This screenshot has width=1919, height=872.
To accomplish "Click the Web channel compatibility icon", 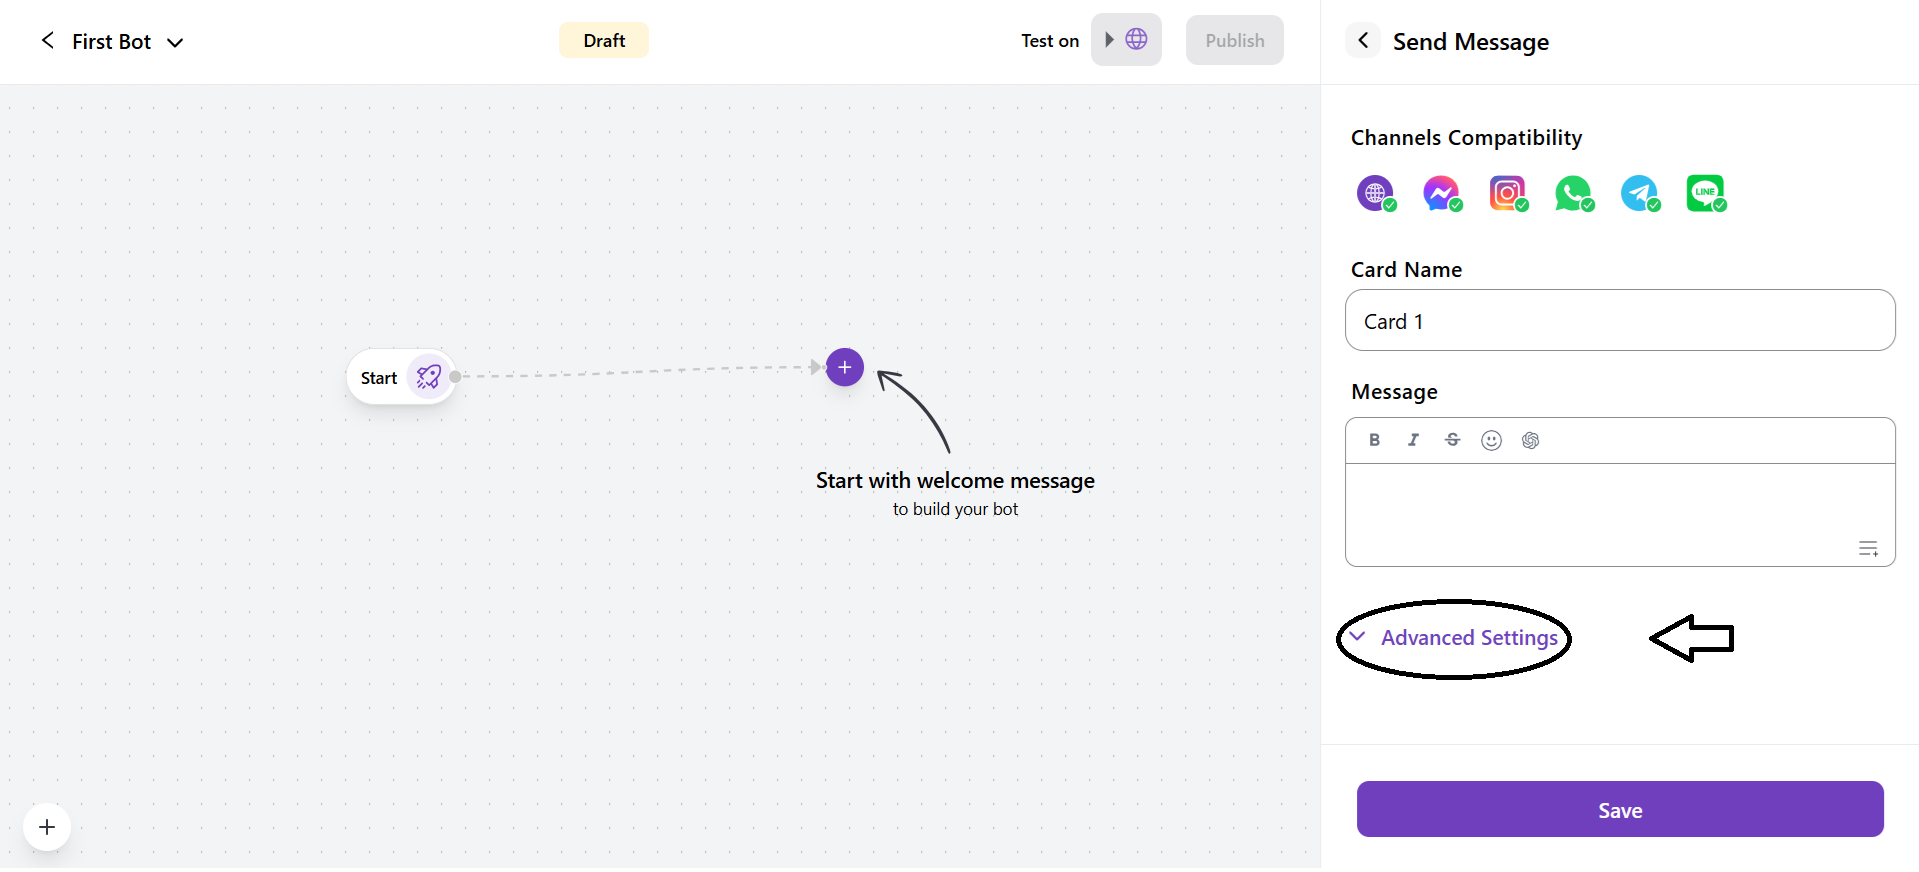I will tap(1375, 193).
